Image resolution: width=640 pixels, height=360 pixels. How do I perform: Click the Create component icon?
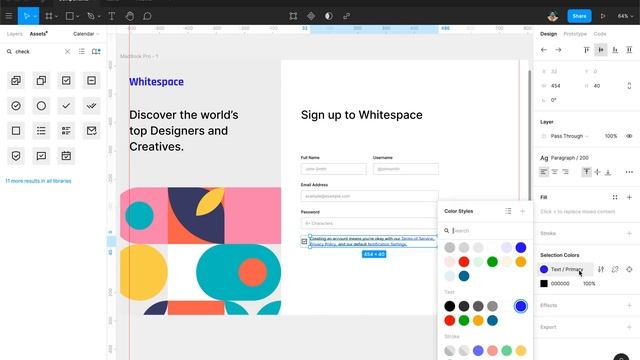(x=311, y=16)
